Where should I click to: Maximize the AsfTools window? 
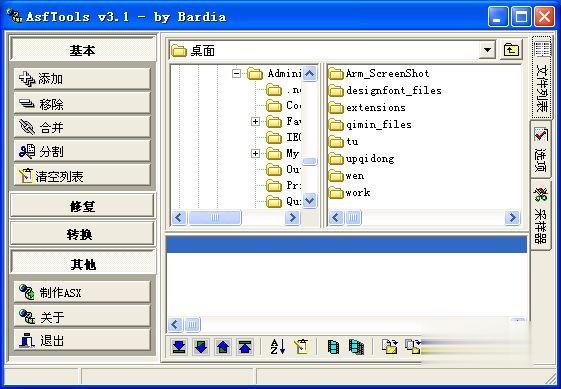[x=521, y=16]
